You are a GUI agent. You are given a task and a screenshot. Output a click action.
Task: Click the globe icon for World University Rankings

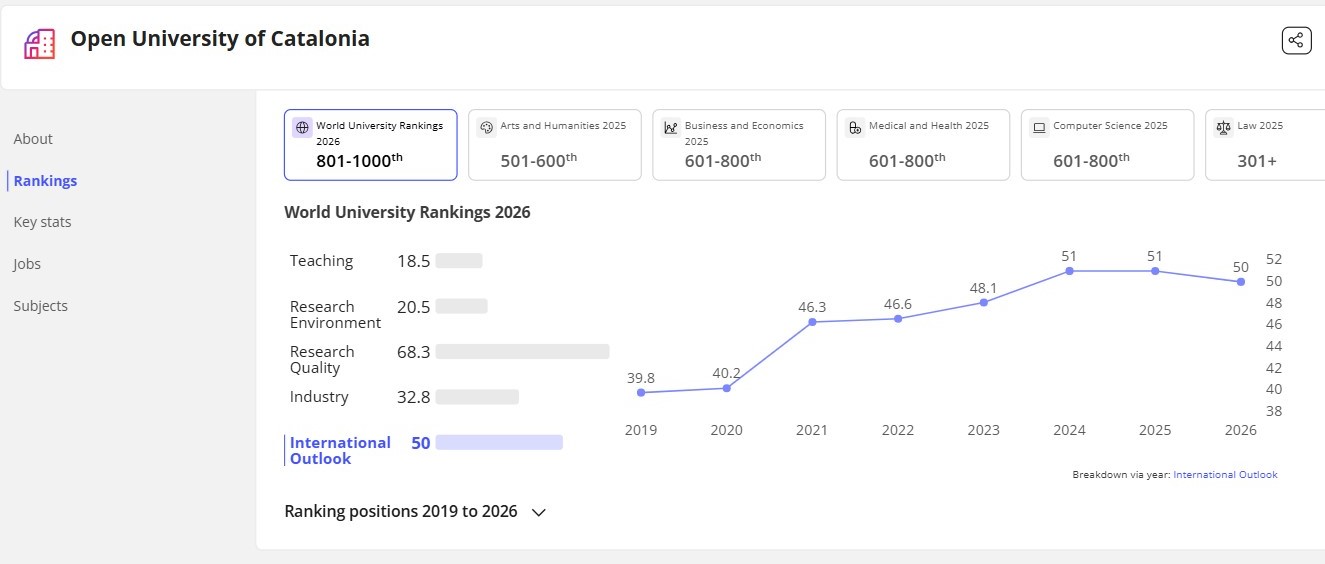pos(302,128)
